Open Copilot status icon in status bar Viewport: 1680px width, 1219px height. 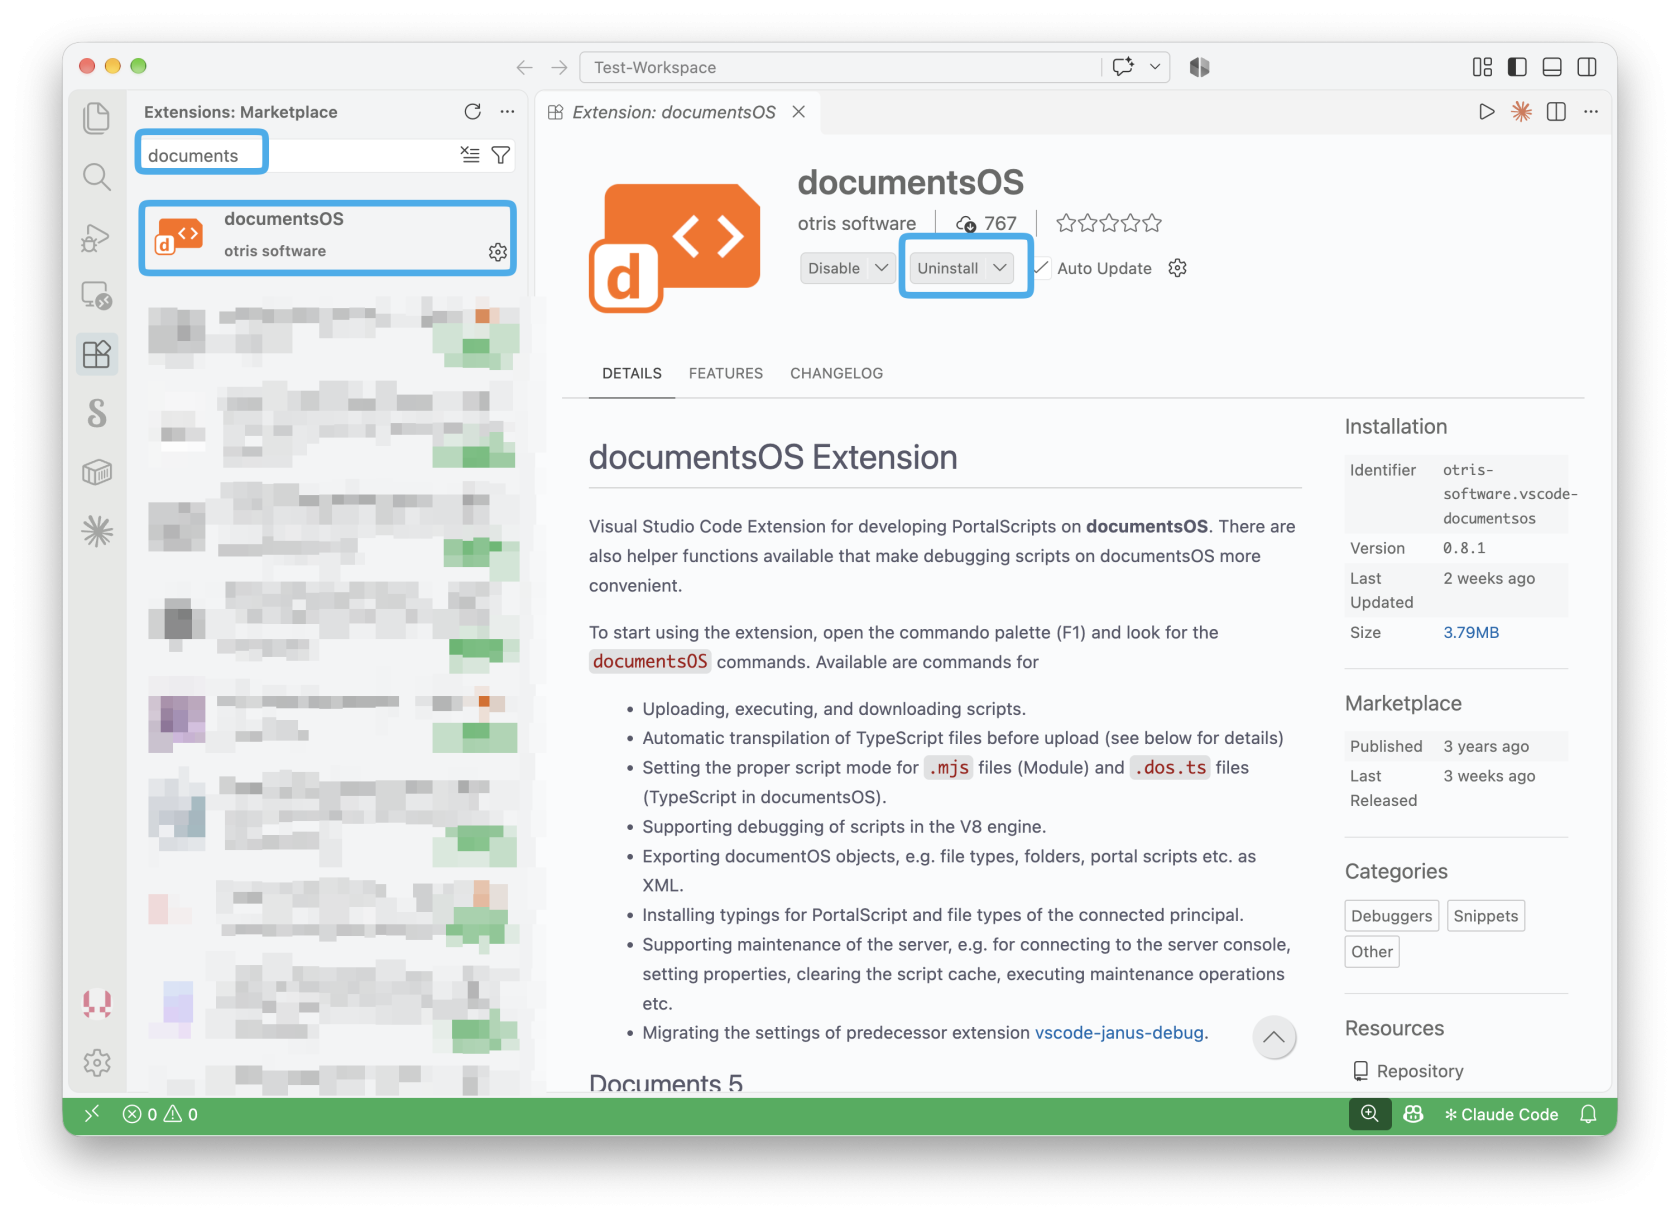click(x=1413, y=1114)
